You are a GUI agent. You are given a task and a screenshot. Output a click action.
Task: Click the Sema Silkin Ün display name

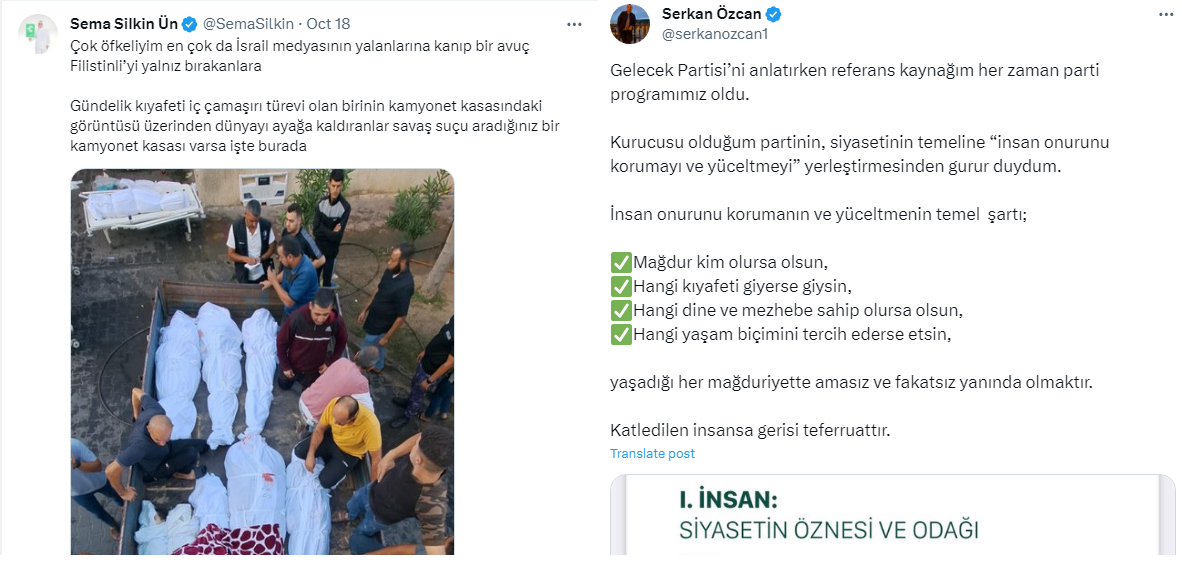[124, 24]
